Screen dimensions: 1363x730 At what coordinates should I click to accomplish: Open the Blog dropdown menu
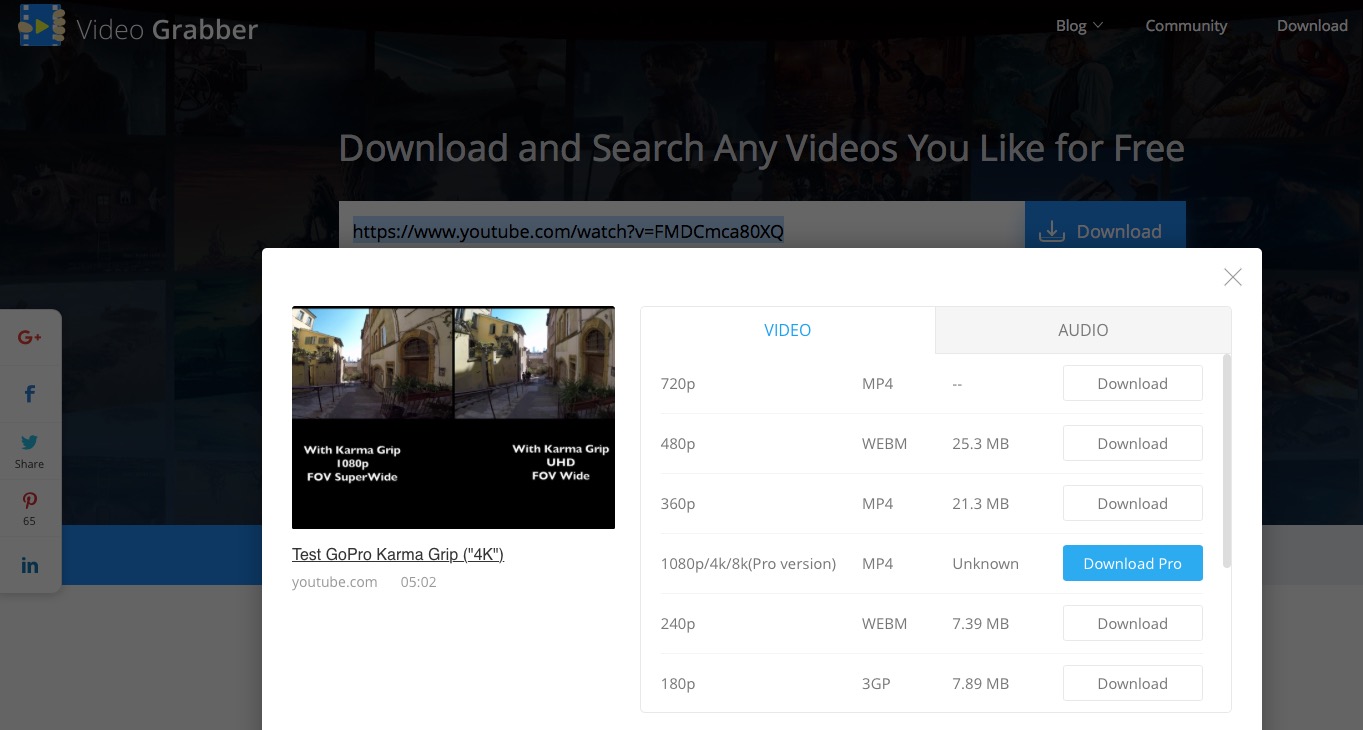tap(1079, 26)
